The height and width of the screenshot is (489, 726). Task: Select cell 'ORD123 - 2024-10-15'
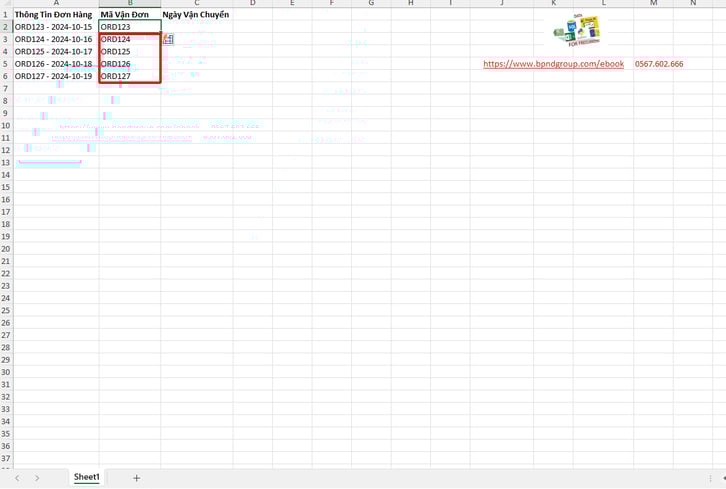56,27
